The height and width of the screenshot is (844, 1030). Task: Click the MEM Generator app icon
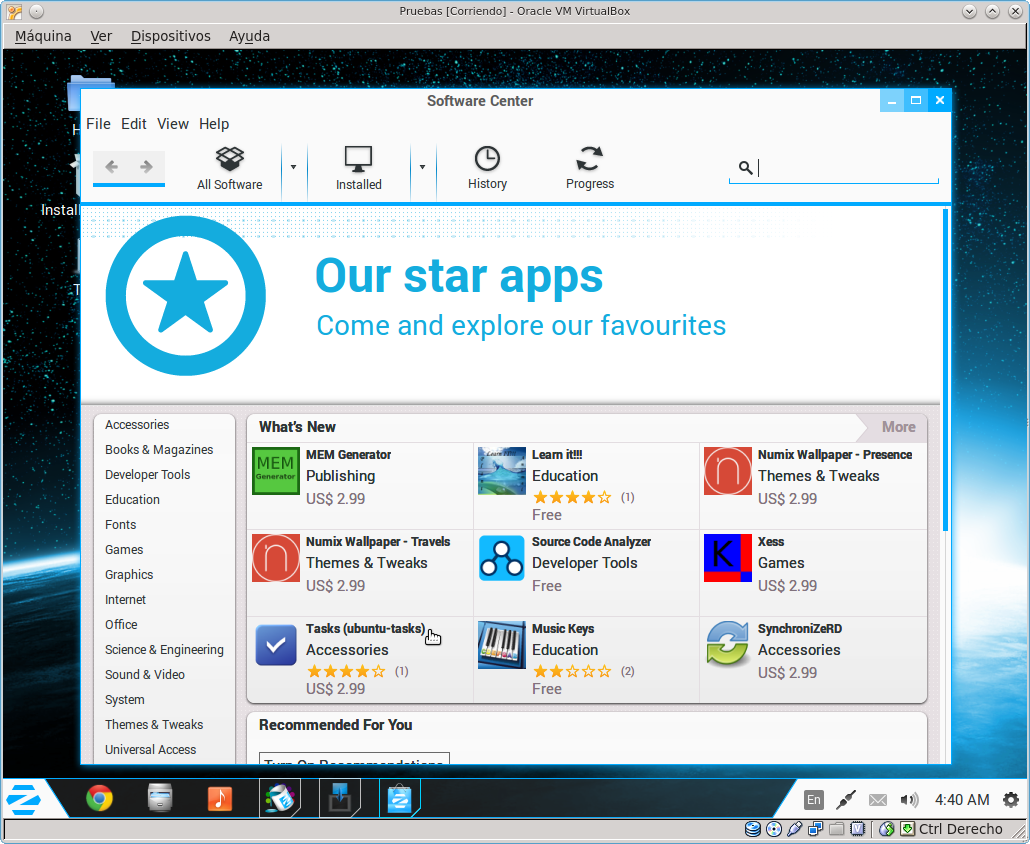pyautogui.click(x=276, y=471)
